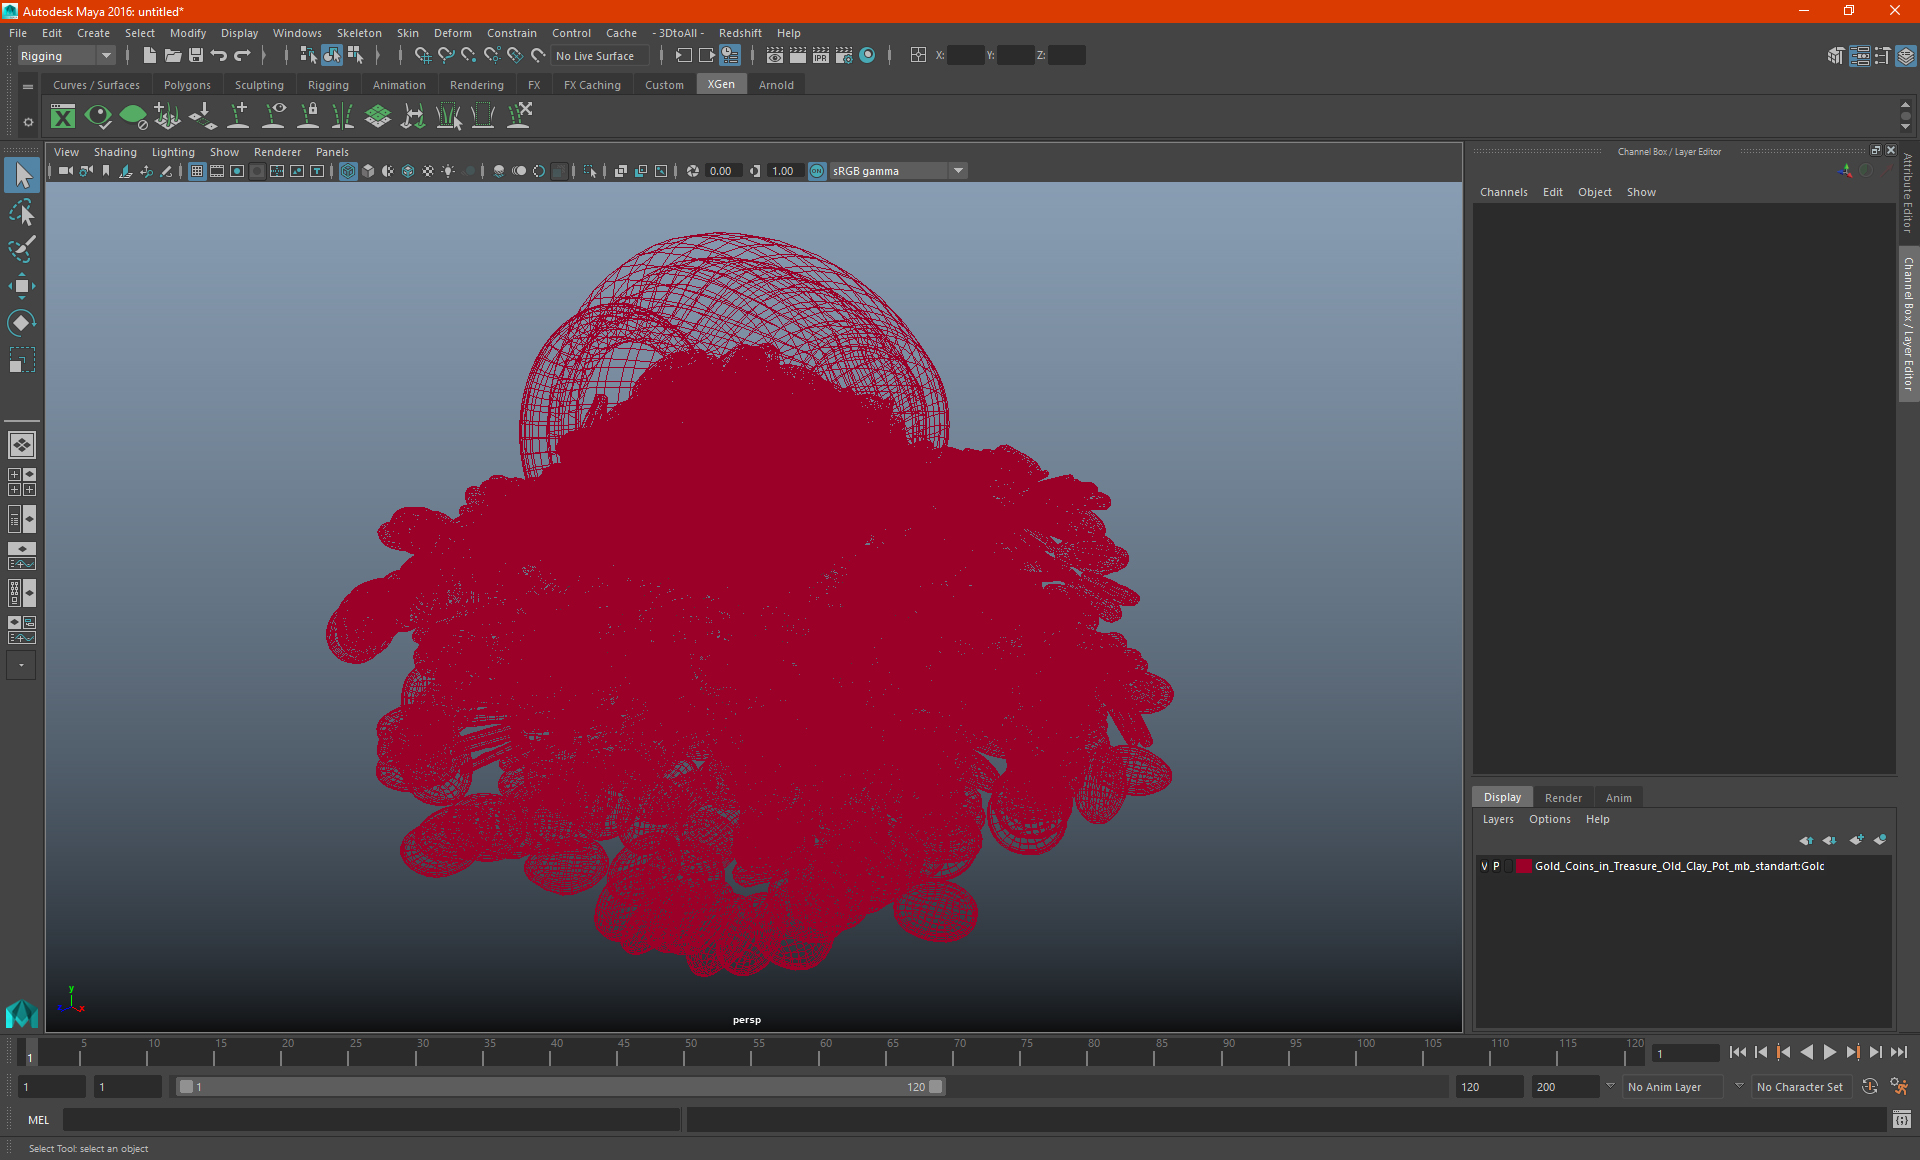Open the XGen window shelf icon

63,117
